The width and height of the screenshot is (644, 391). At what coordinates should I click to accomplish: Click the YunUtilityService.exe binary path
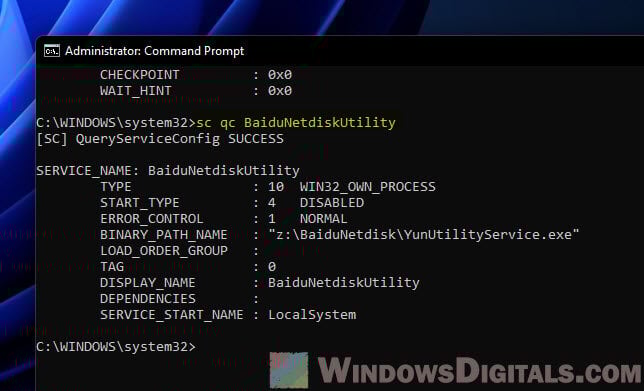click(424, 235)
